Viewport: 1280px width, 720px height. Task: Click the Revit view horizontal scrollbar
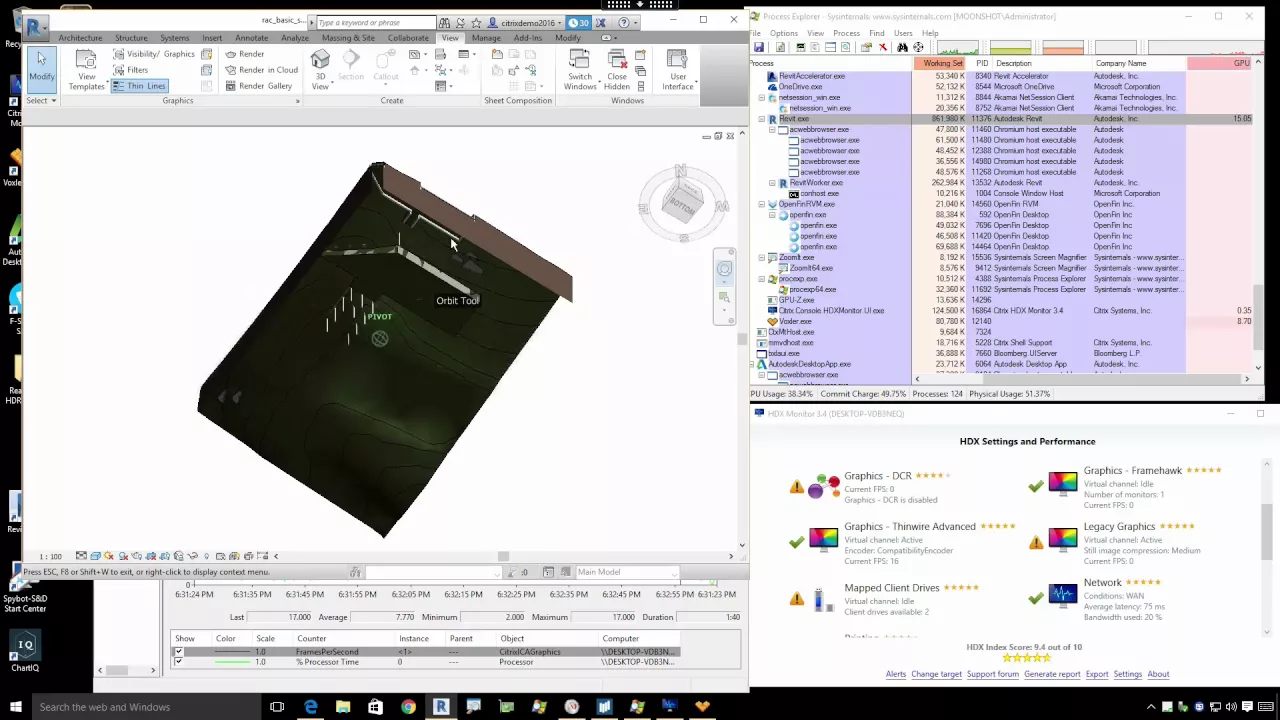click(x=503, y=556)
